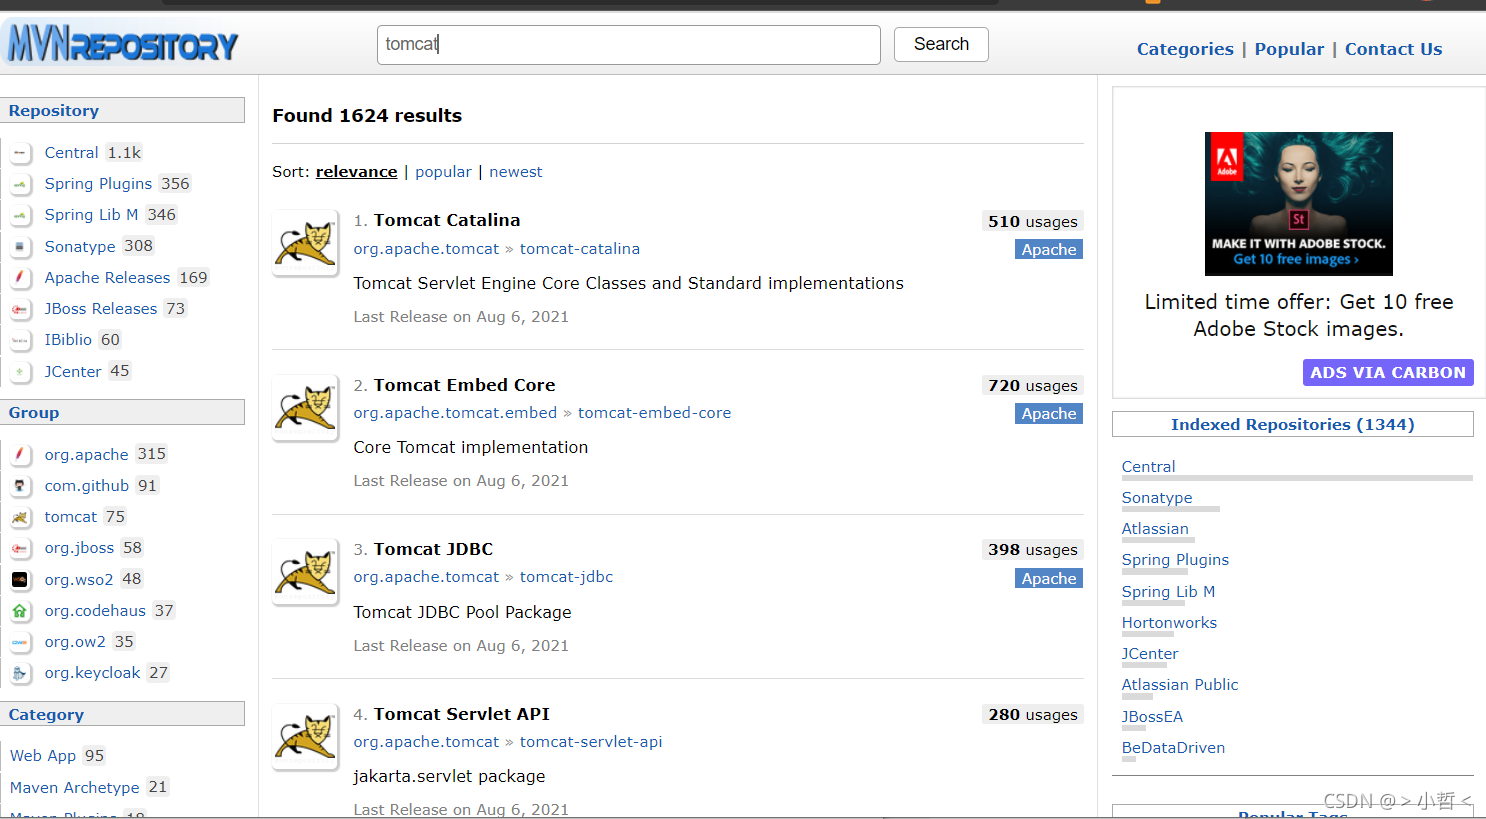The width and height of the screenshot is (1486, 819).
Task: Open the Contact Us menu link
Action: (x=1393, y=49)
